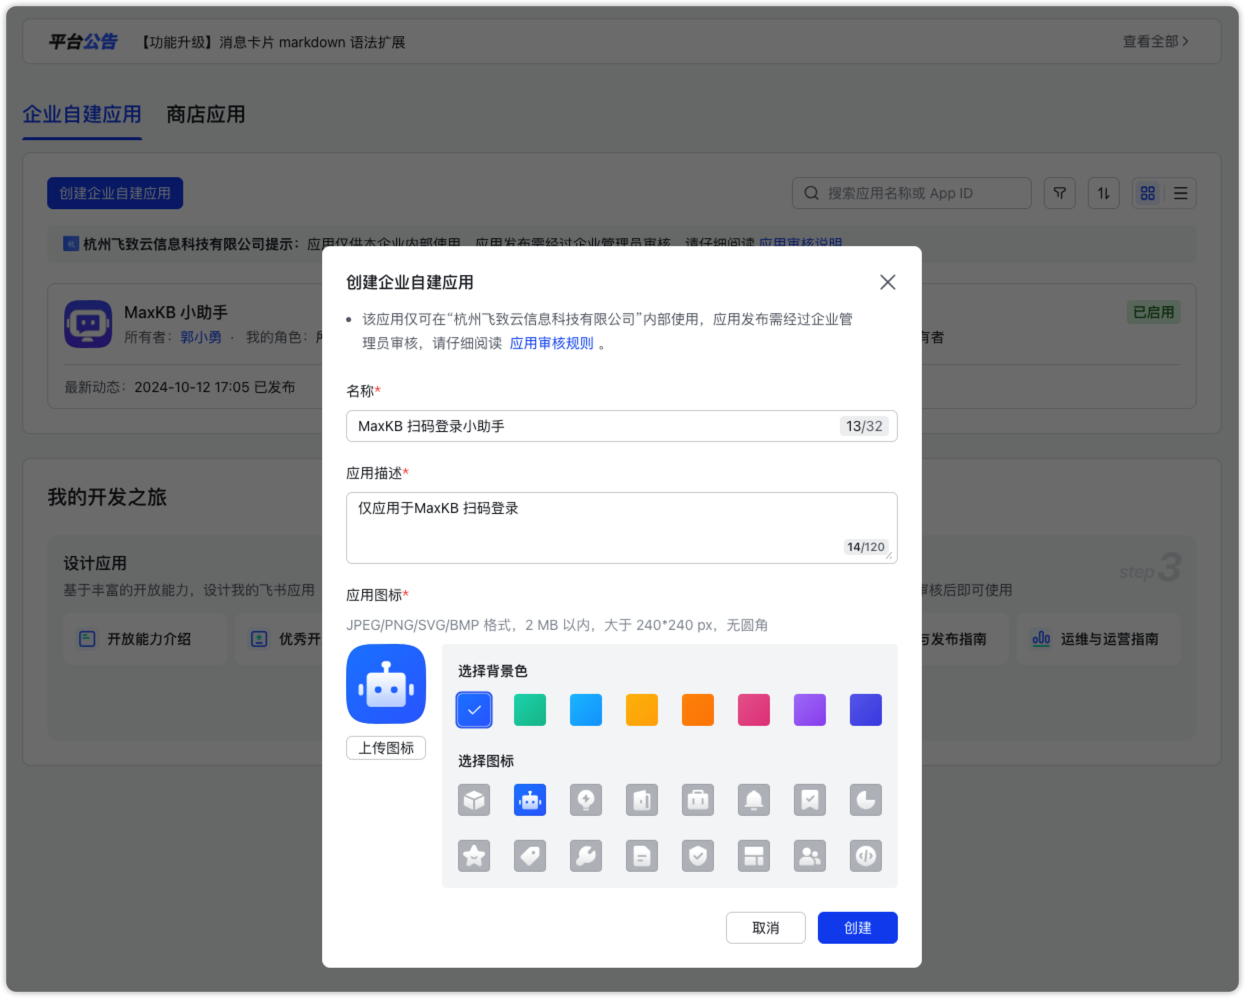Close the create app dialog
This screenshot has width=1245, height=998.
pyautogui.click(x=887, y=282)
